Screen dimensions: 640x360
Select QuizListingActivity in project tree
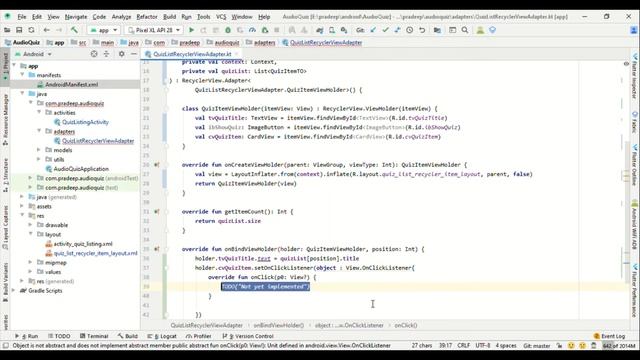(85, 122)
